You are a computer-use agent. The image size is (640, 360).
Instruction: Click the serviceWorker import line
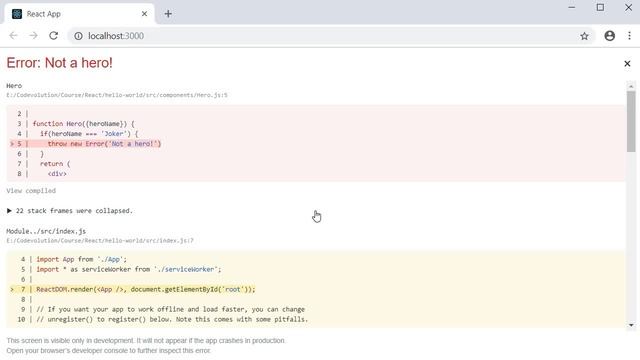tap(129, 269)
